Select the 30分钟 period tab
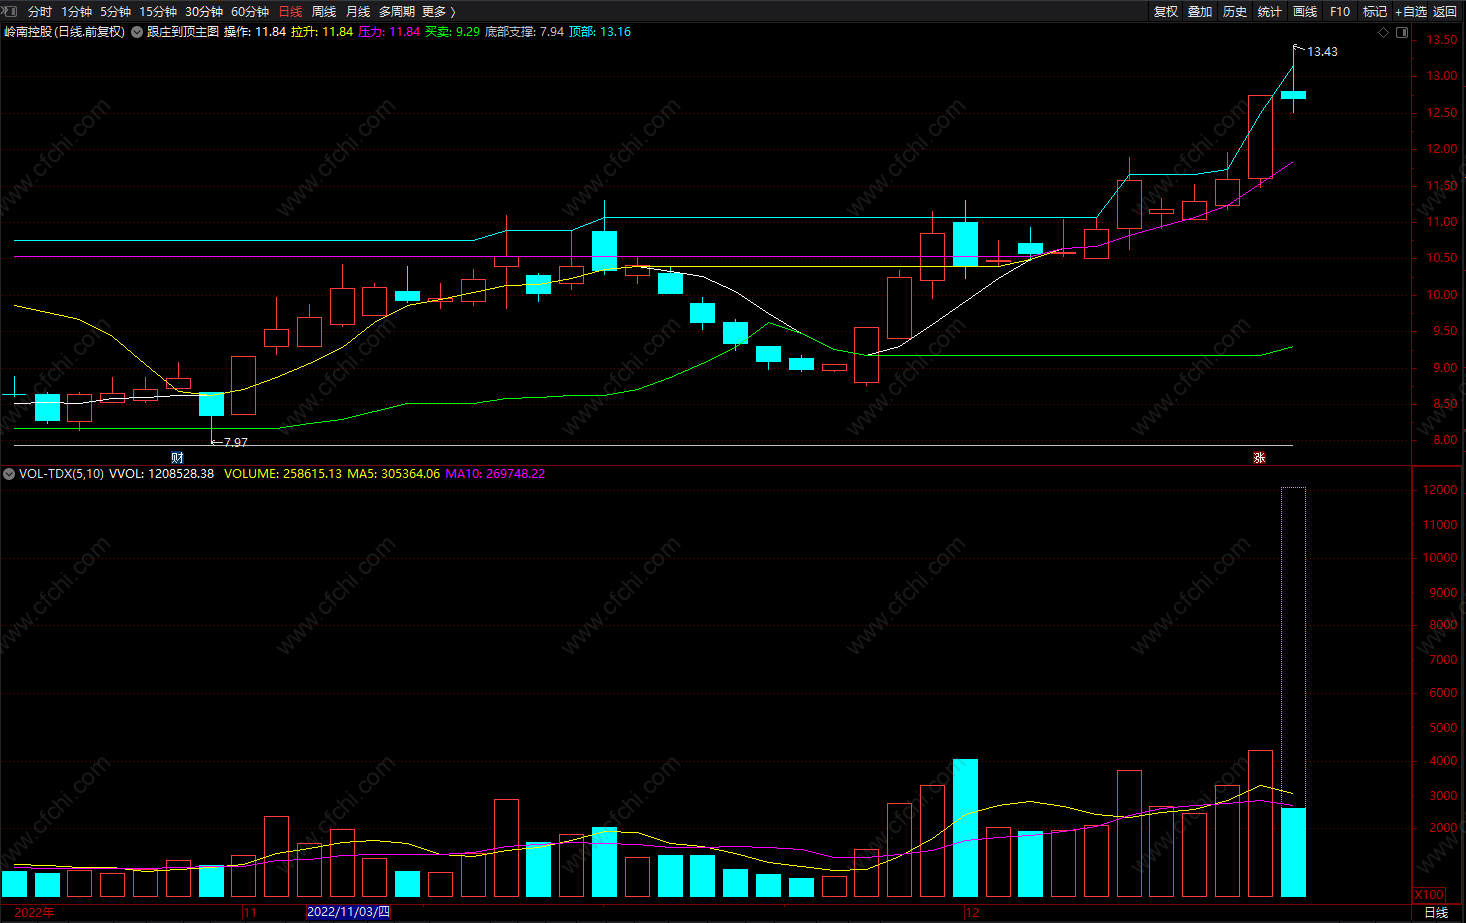The height and width of the screenshot is (923, 1466). pyautogui.click(x=204, y=12)
